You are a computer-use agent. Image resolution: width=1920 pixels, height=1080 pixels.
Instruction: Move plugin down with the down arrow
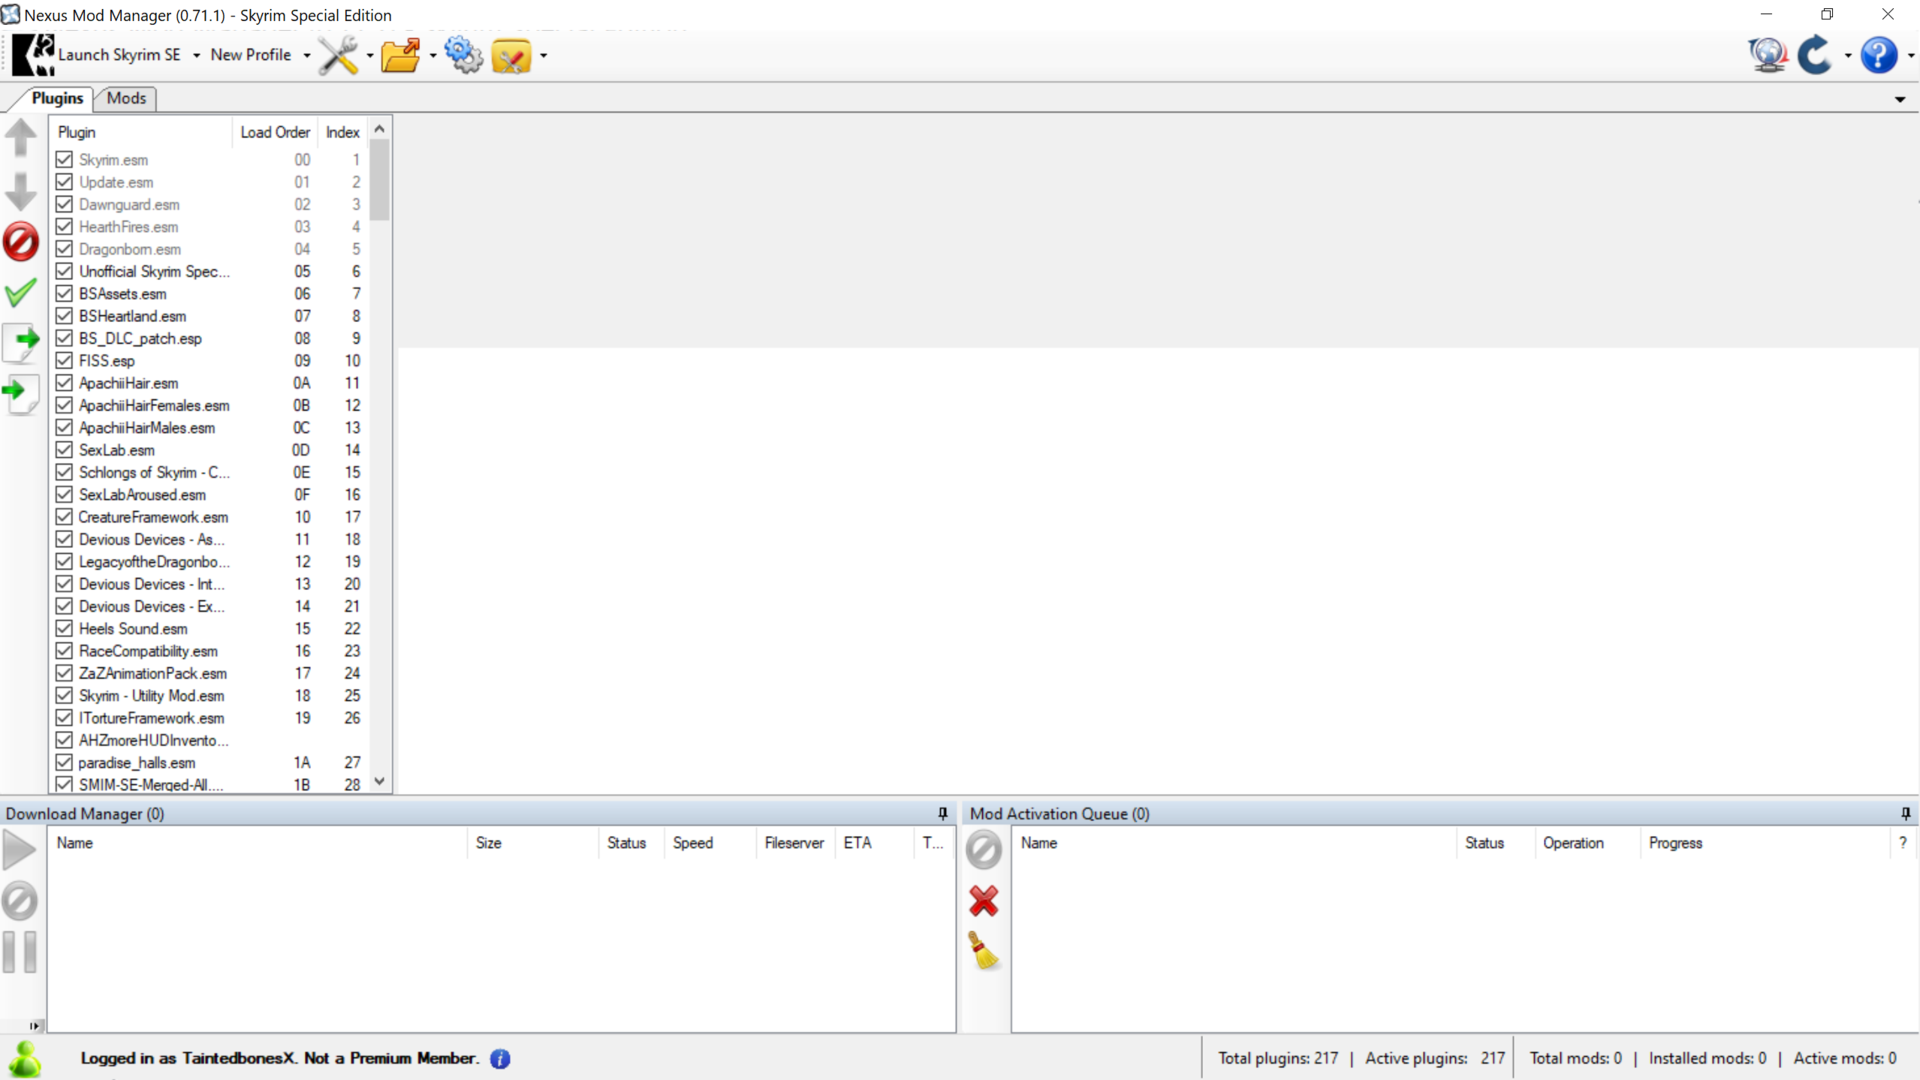click(x=21, y=190)
